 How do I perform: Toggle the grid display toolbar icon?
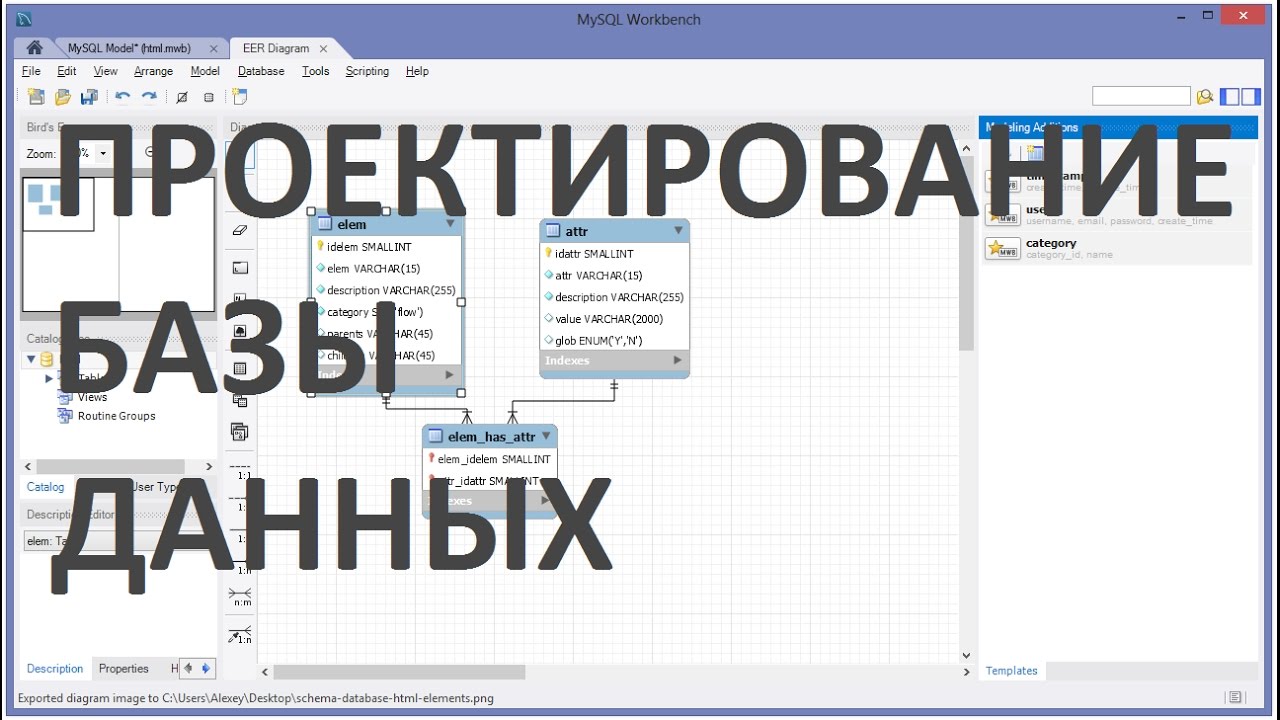pos(181,97)
